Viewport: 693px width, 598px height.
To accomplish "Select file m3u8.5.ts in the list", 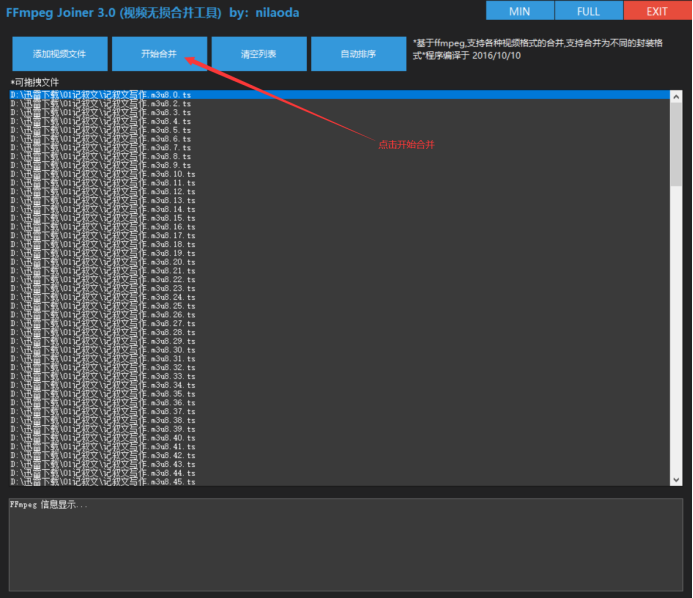I will (339, 130).
